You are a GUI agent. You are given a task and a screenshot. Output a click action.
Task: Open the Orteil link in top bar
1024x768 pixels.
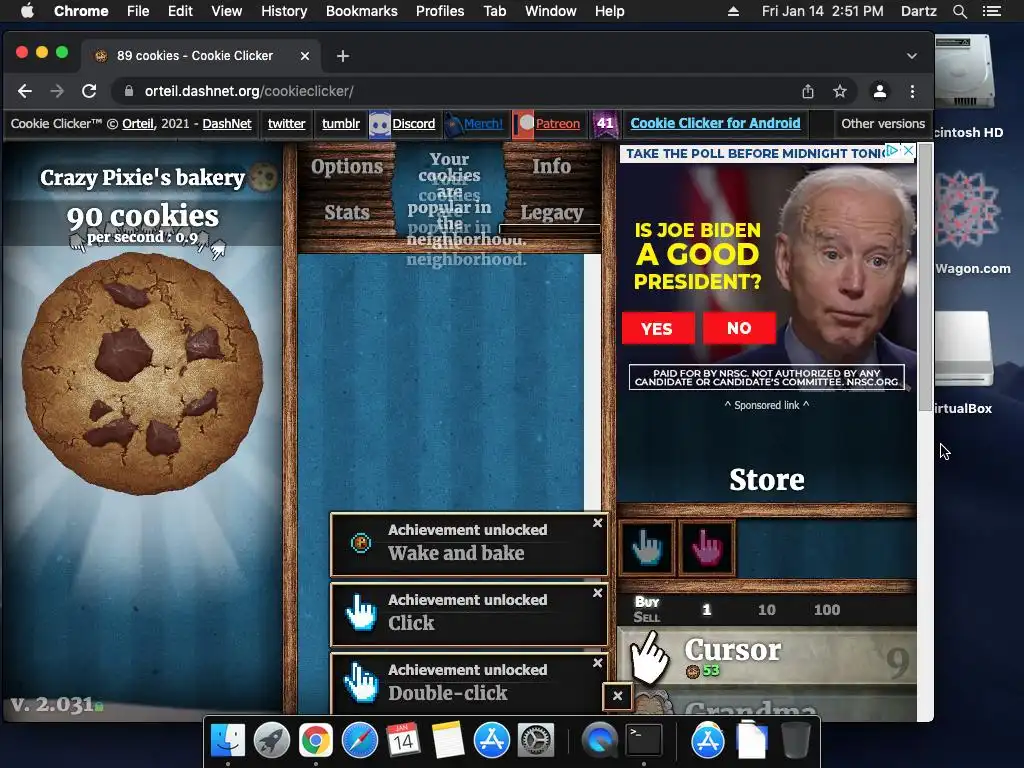pos(138,123)
